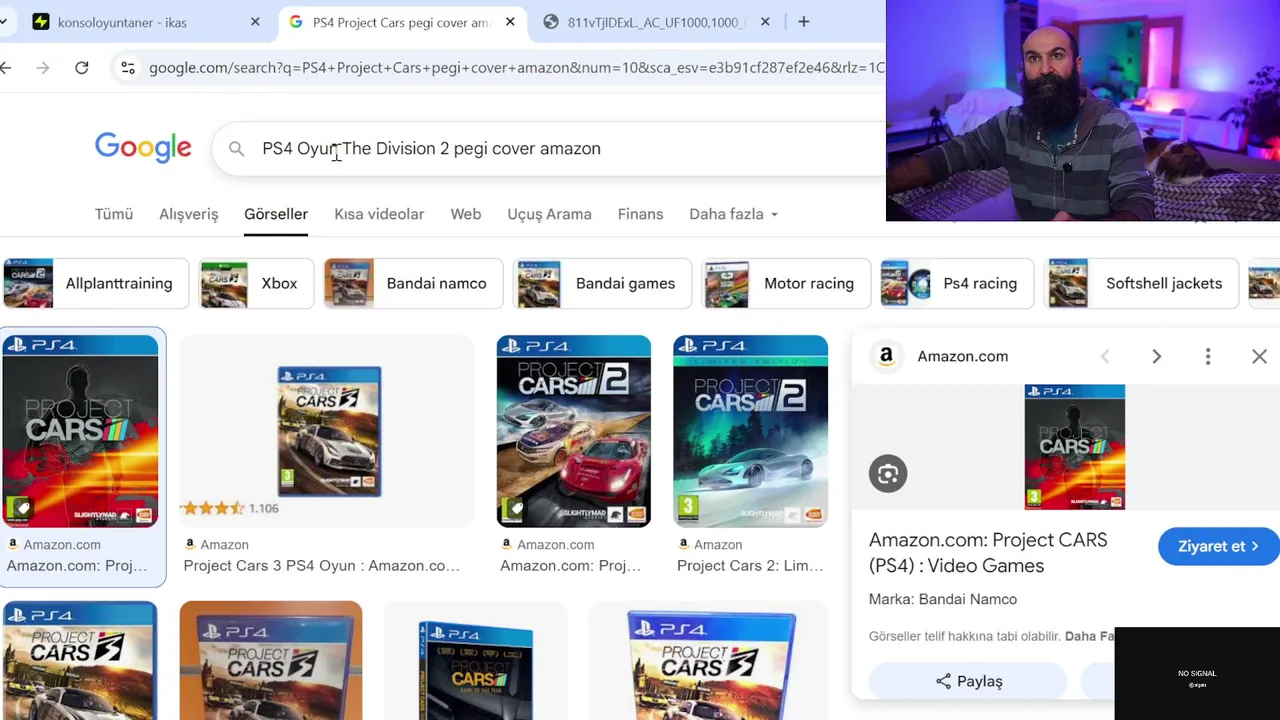
Task: Go back with the browser back arrow
Action: point(6,67)
